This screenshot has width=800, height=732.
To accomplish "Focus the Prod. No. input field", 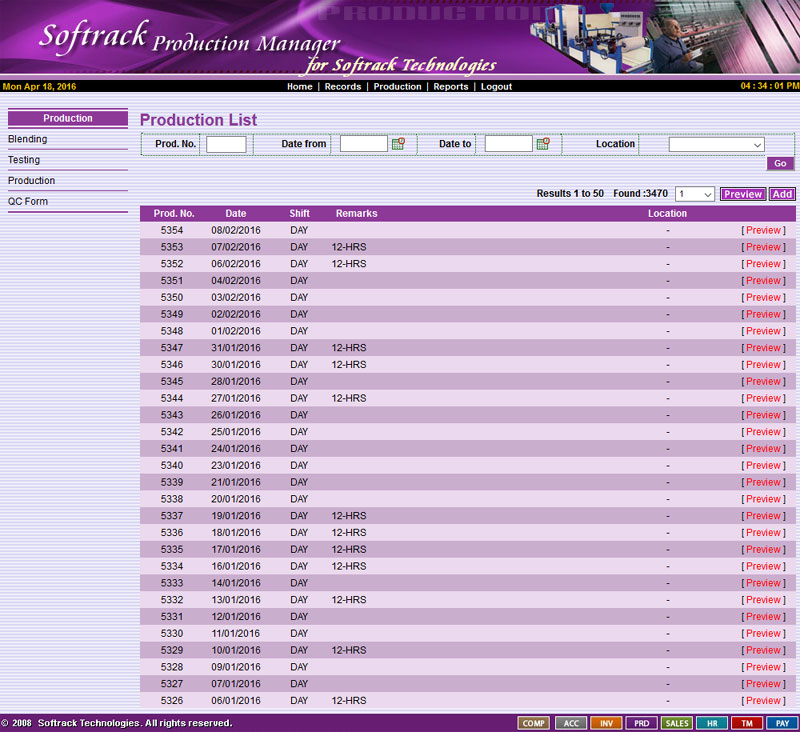I will click(x=226, y=144).
